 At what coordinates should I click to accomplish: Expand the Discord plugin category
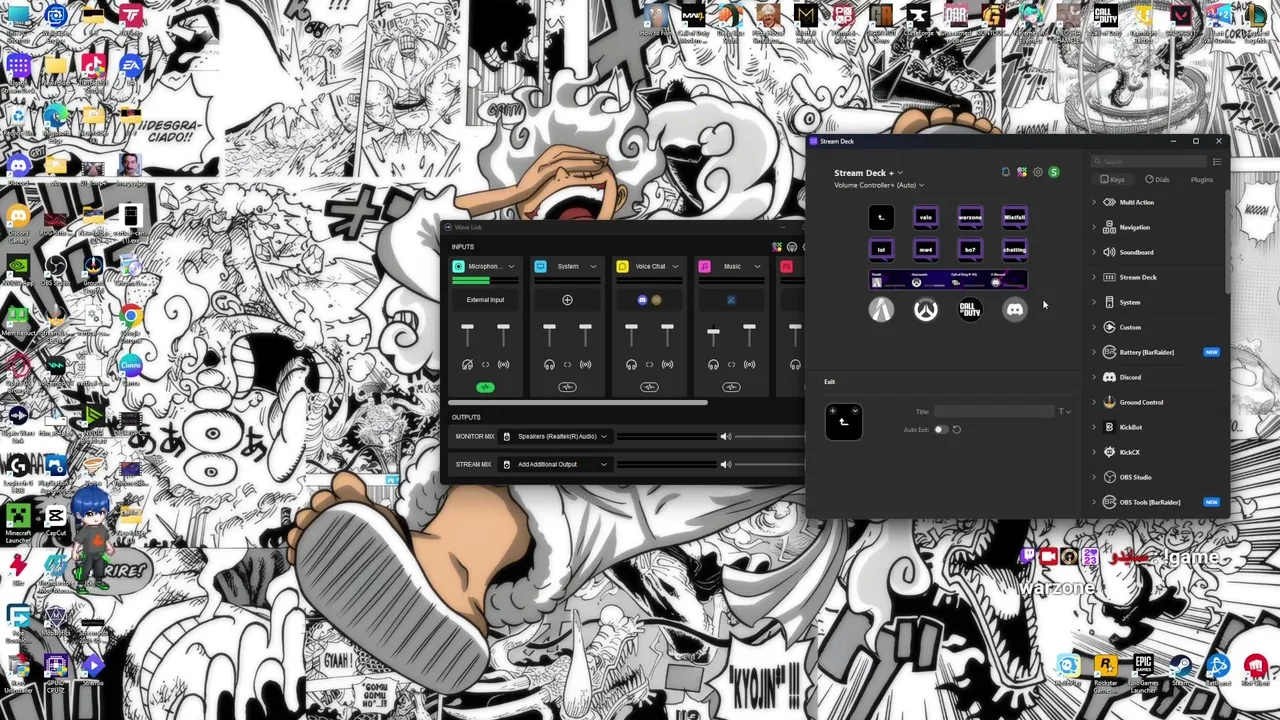coord(1094,377)
